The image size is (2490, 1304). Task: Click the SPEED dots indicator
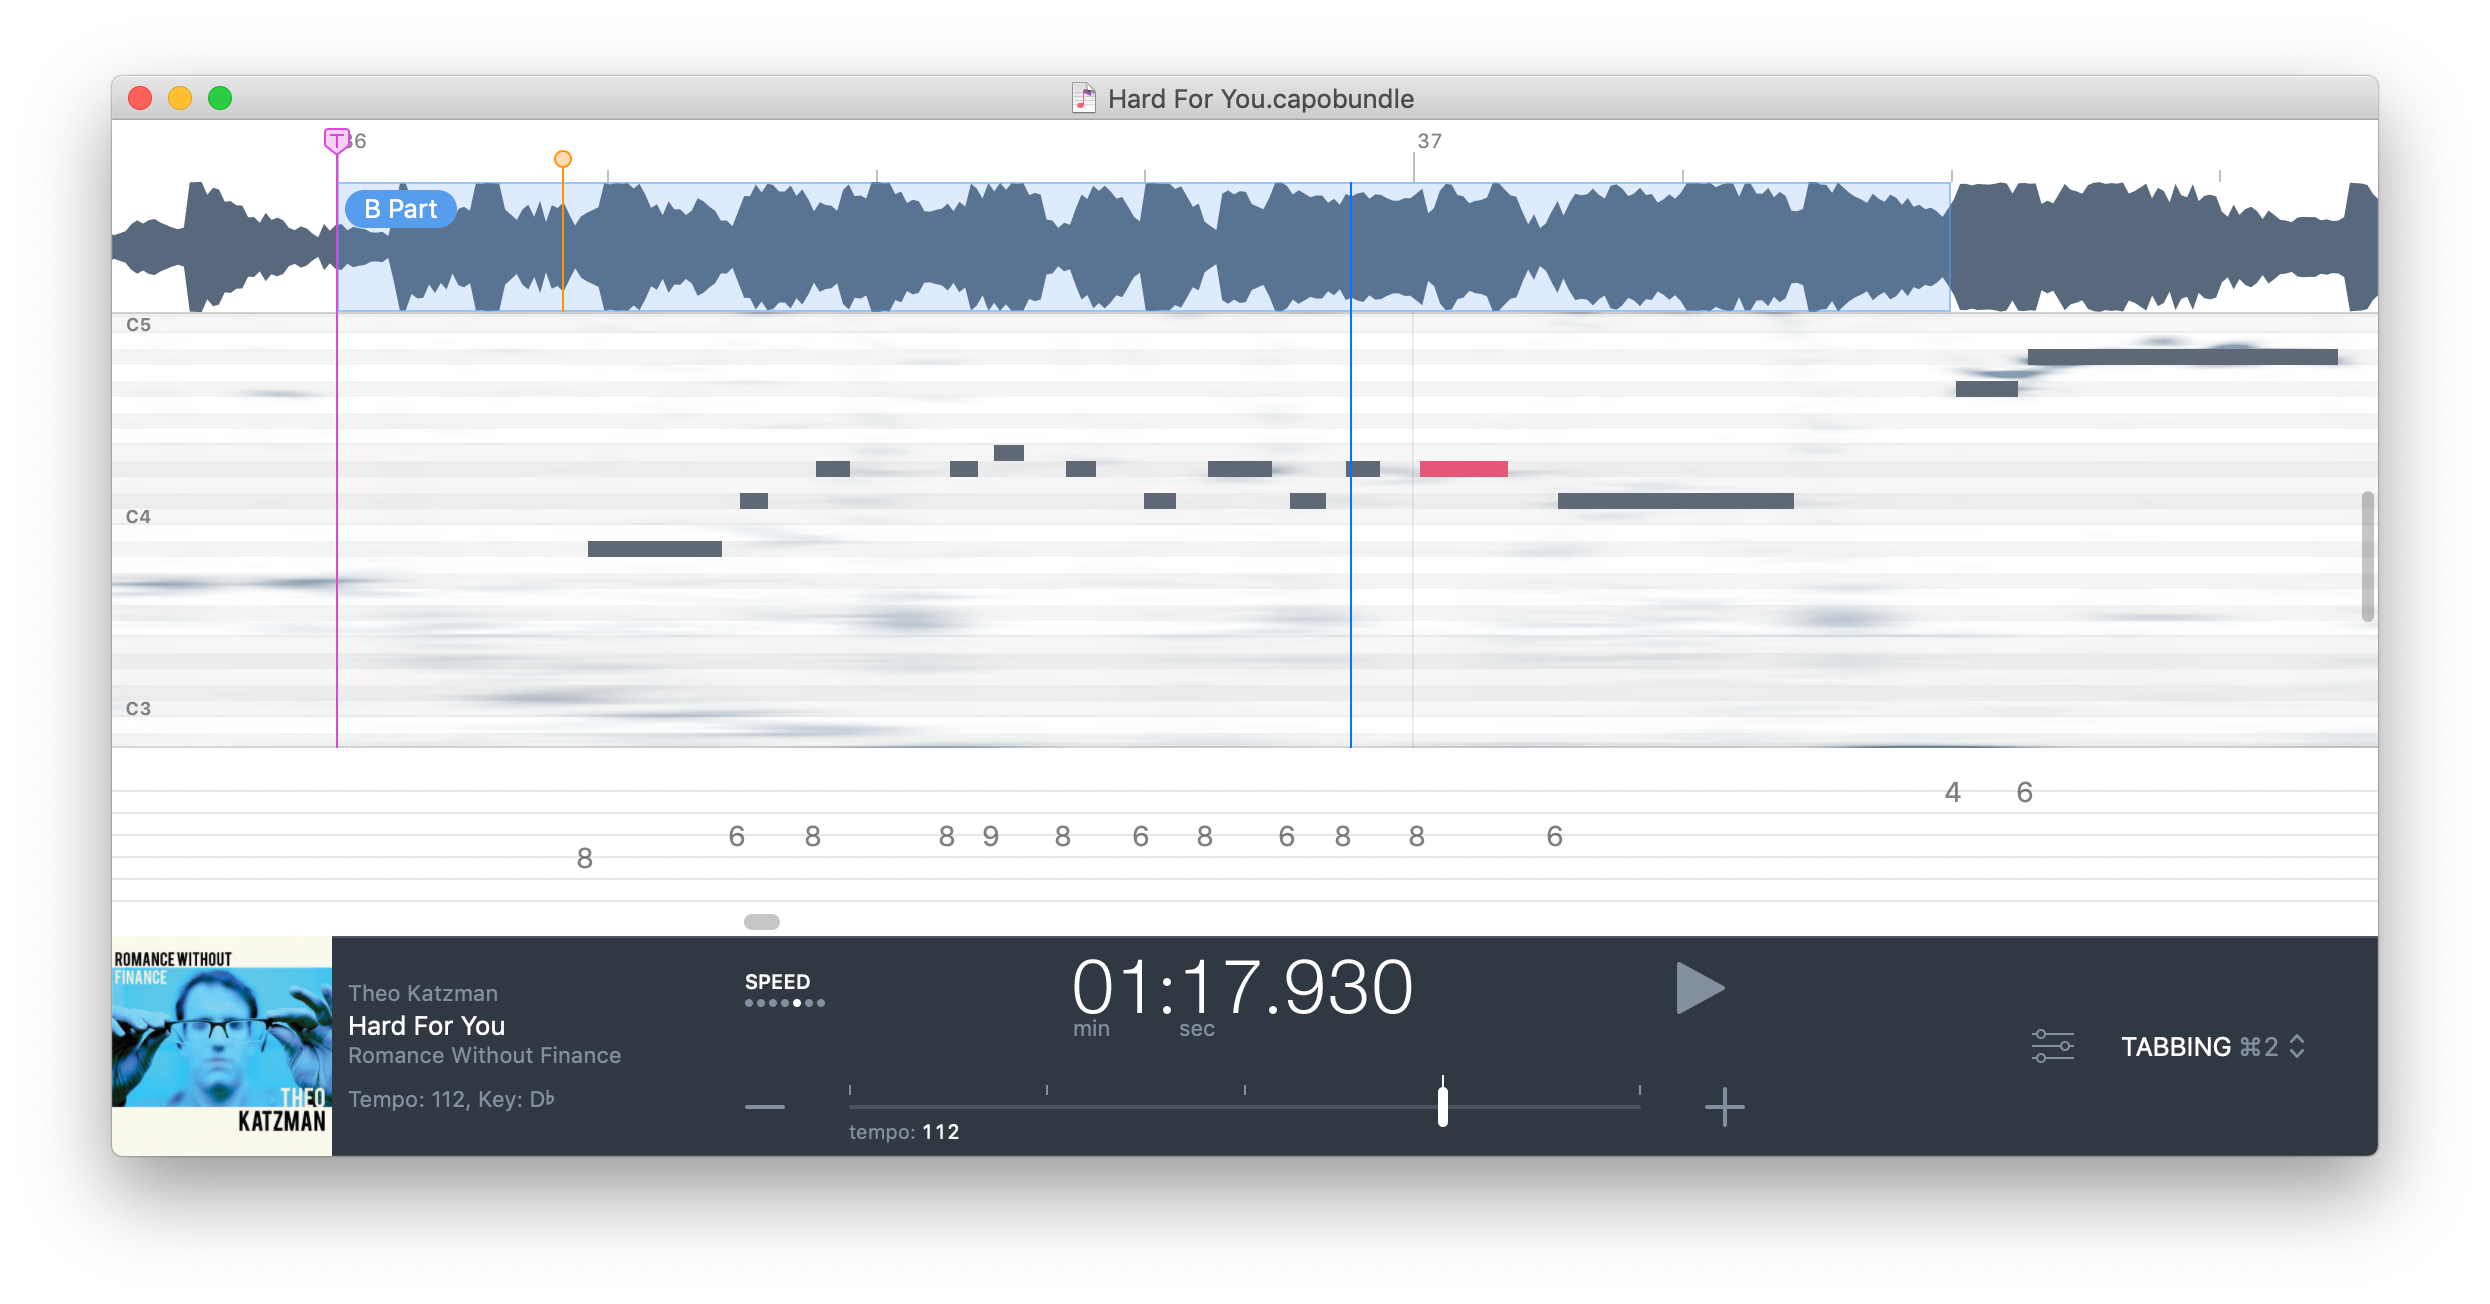pos(785,1003)
